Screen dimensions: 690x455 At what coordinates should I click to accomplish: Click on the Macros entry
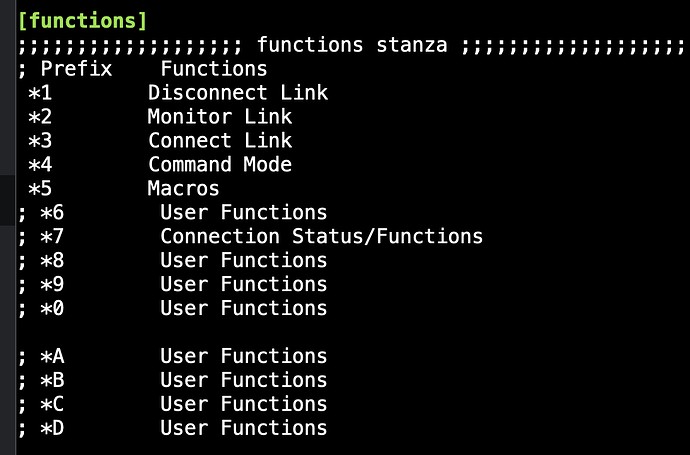click(x=184, y=188)
